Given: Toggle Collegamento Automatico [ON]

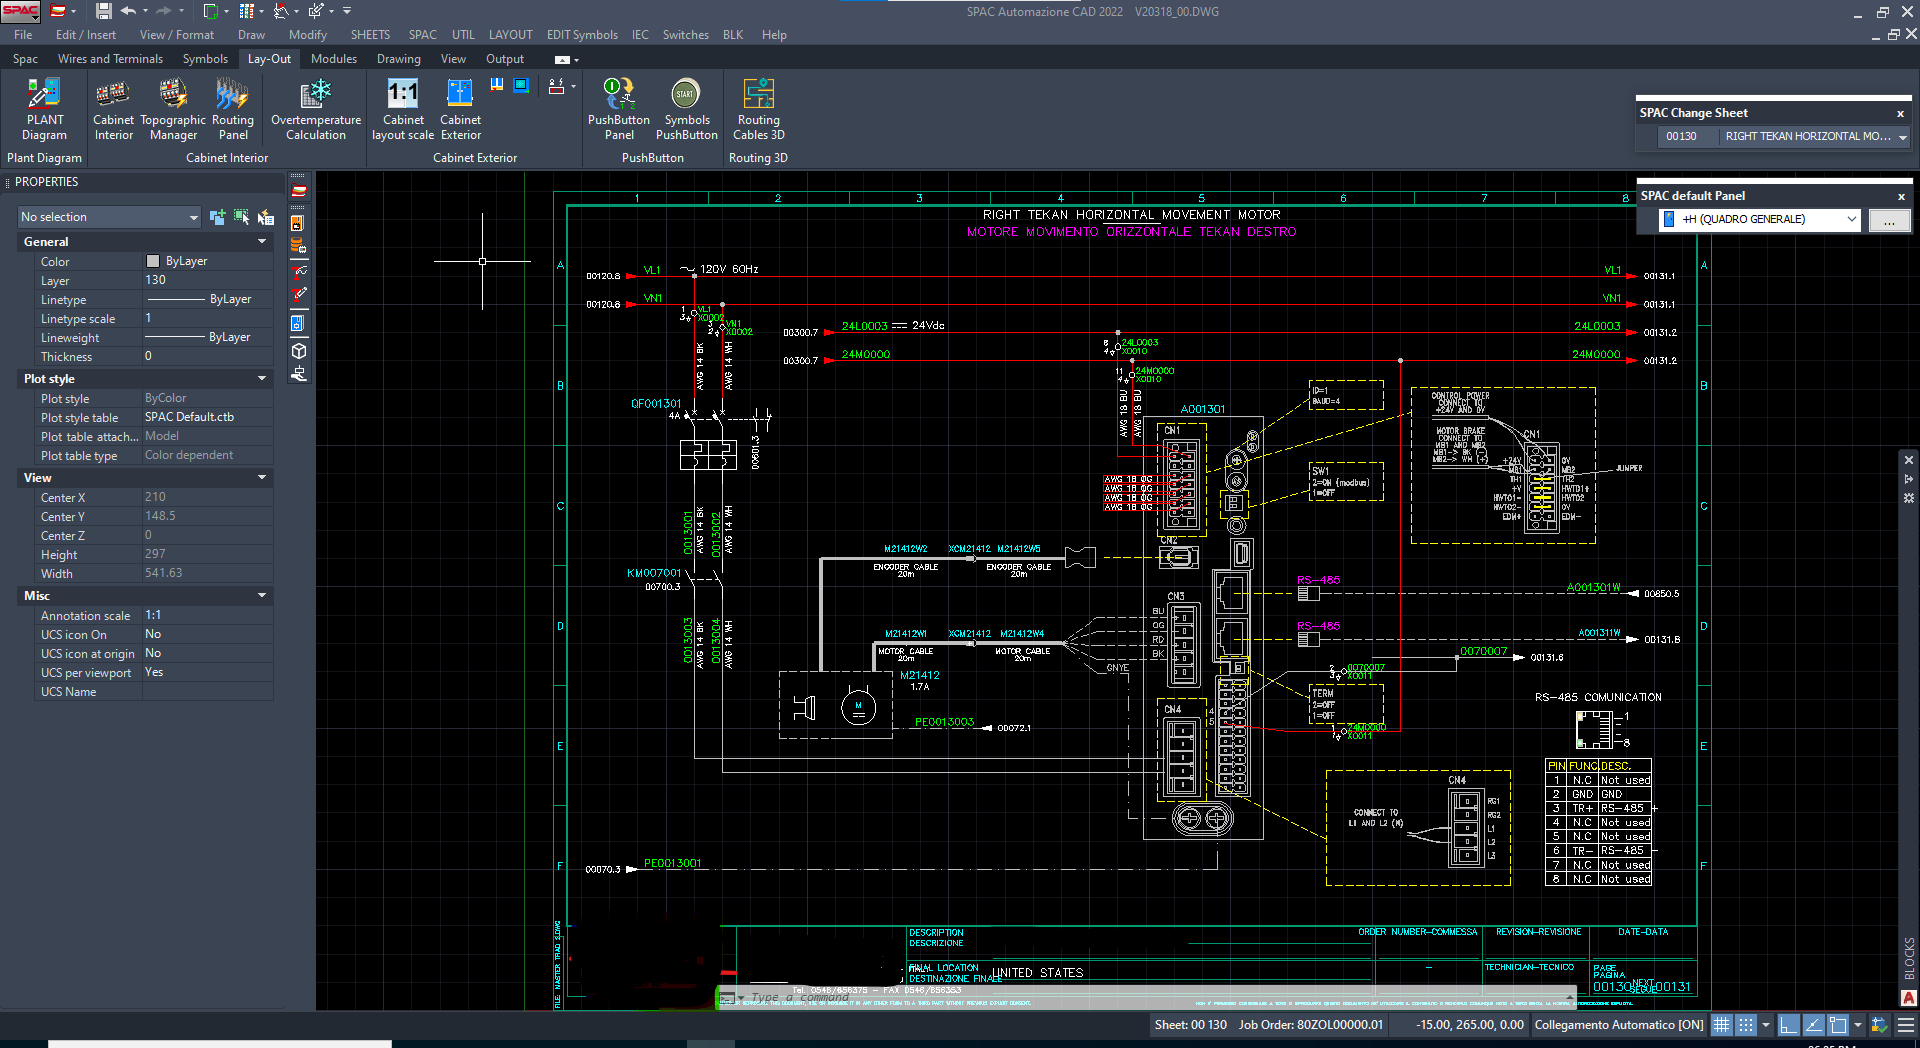Looking at the screenshot, I should (1619, 1025).
